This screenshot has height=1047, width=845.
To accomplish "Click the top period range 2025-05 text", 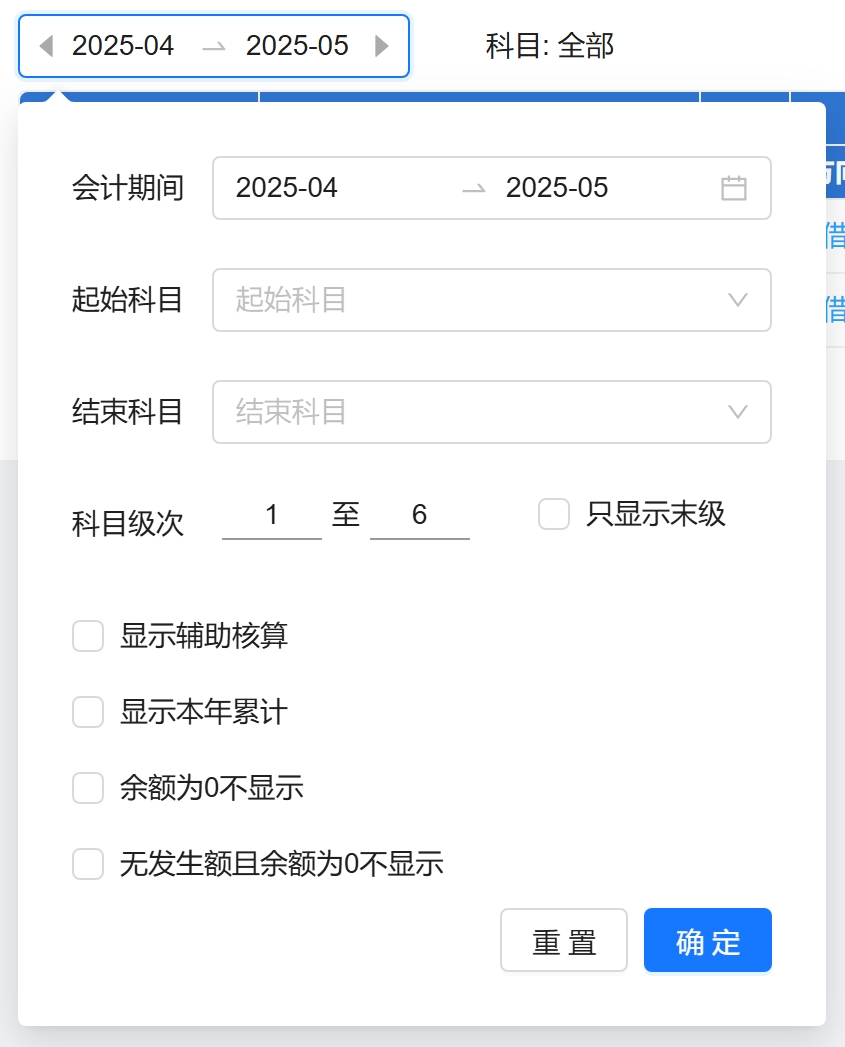I will point(297,46).
